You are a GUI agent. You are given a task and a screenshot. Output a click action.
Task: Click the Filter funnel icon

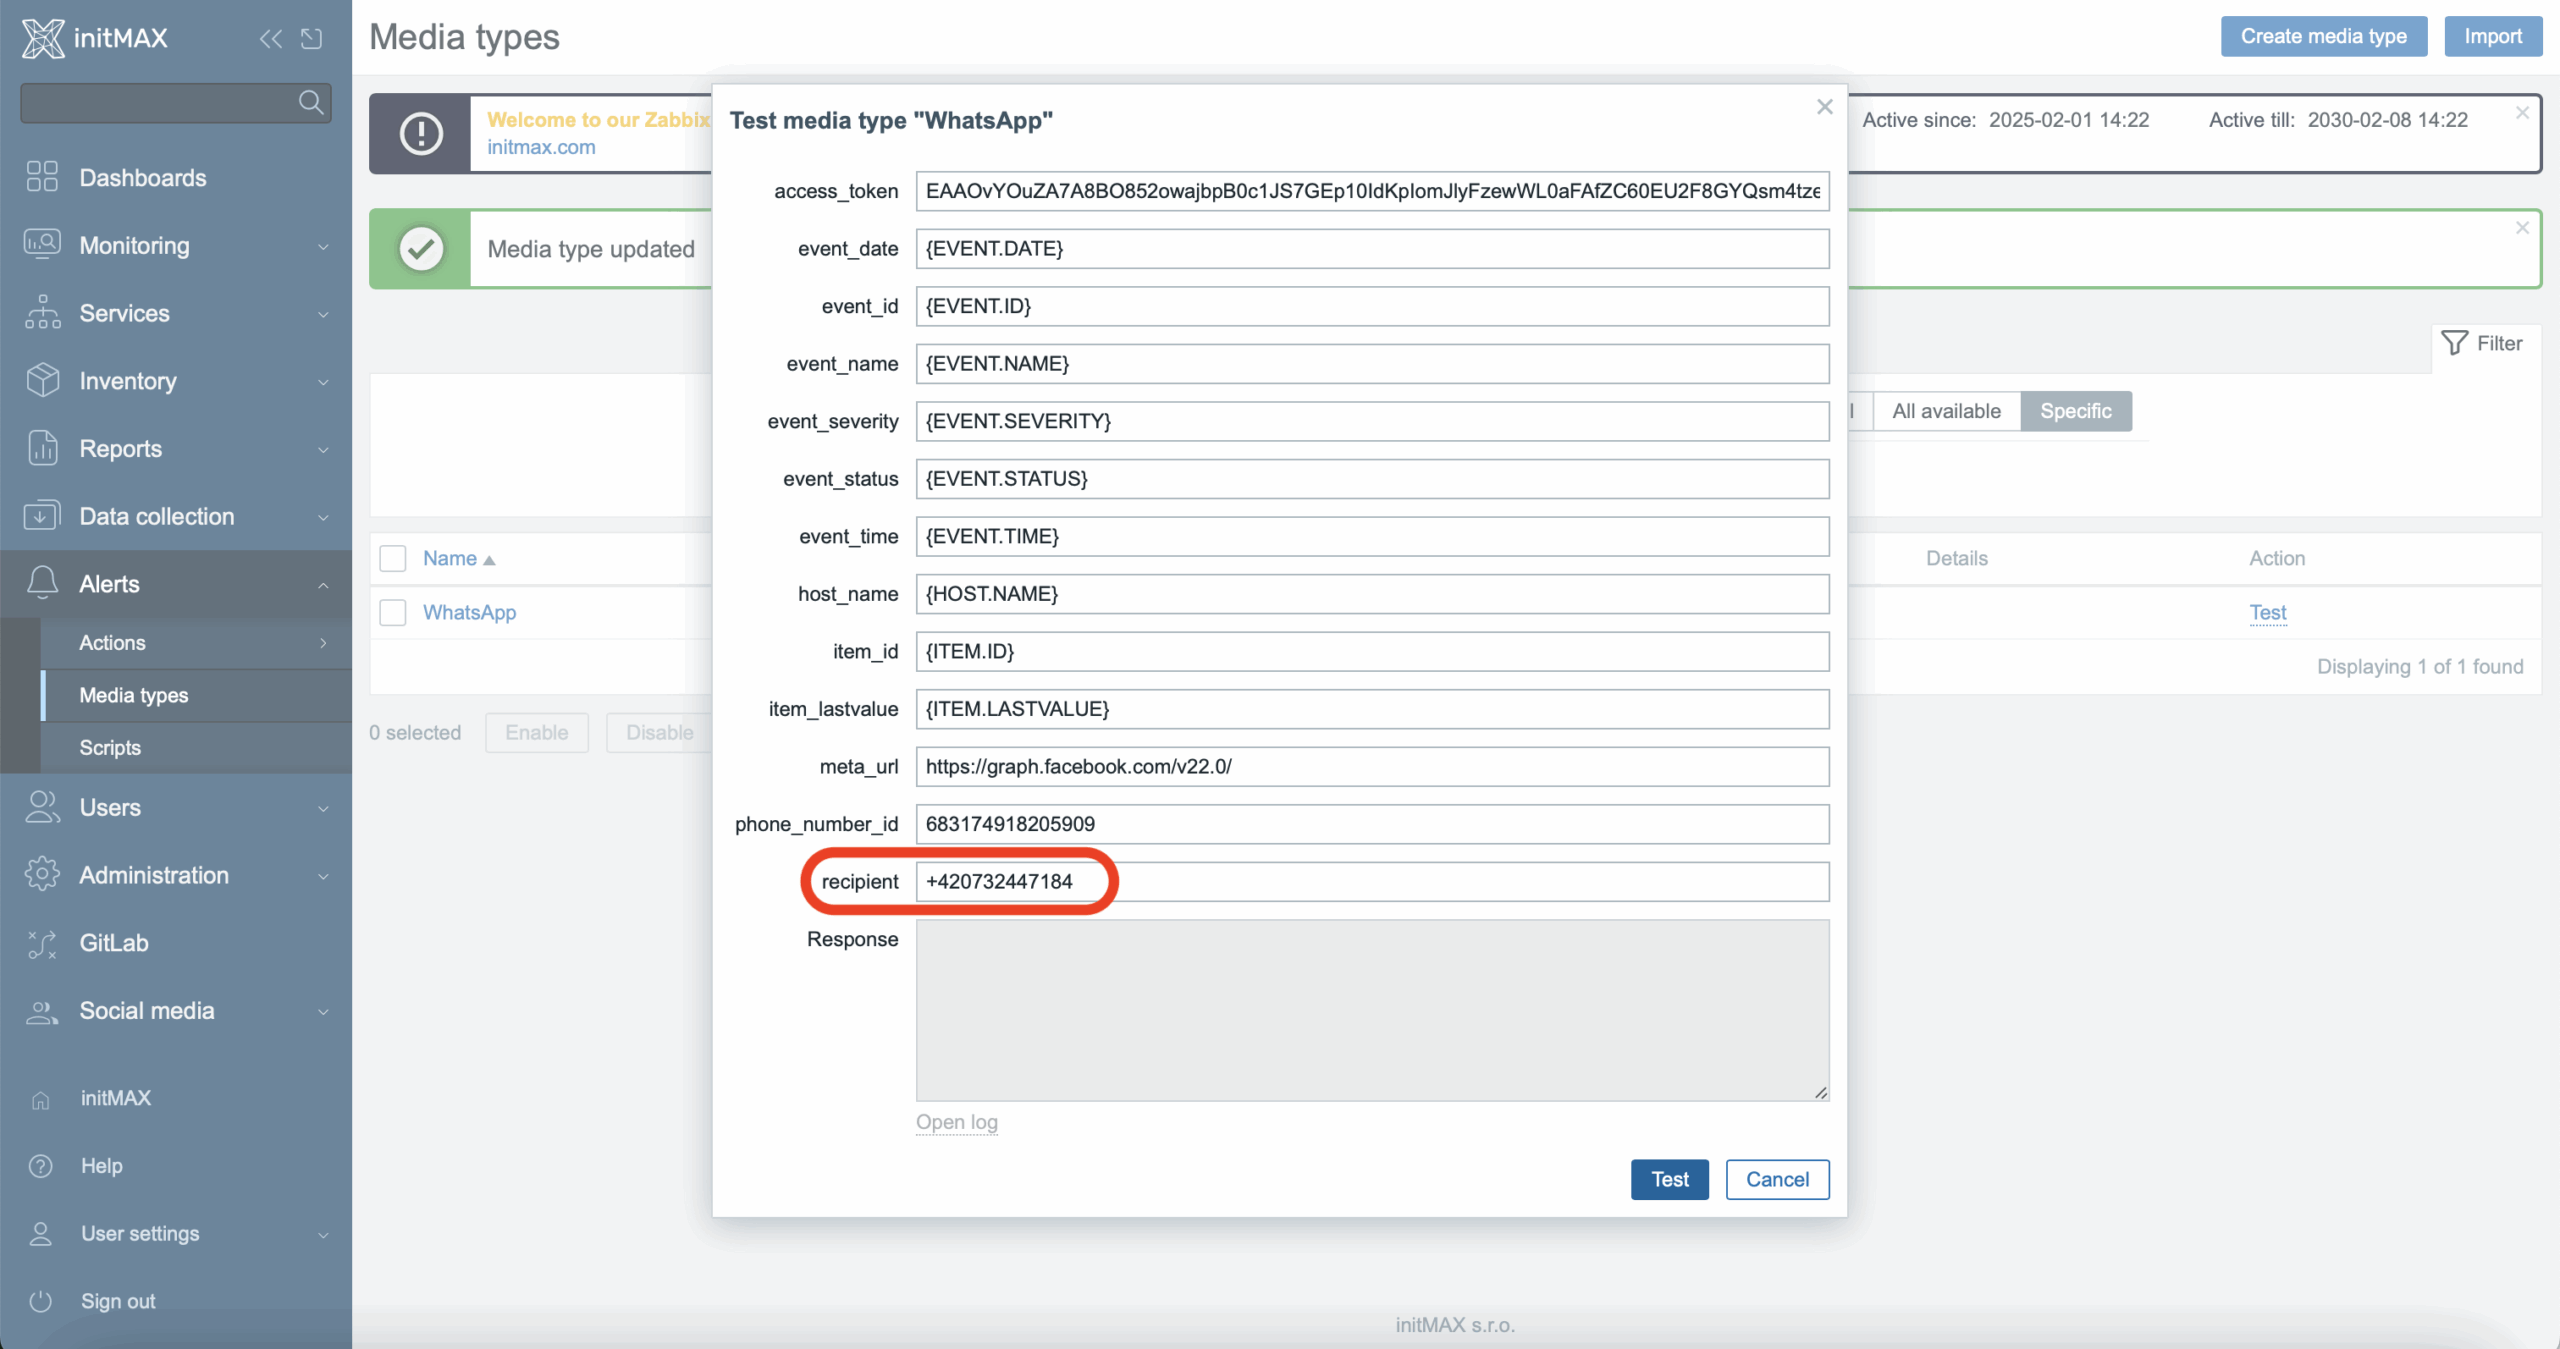[2454, 343]
